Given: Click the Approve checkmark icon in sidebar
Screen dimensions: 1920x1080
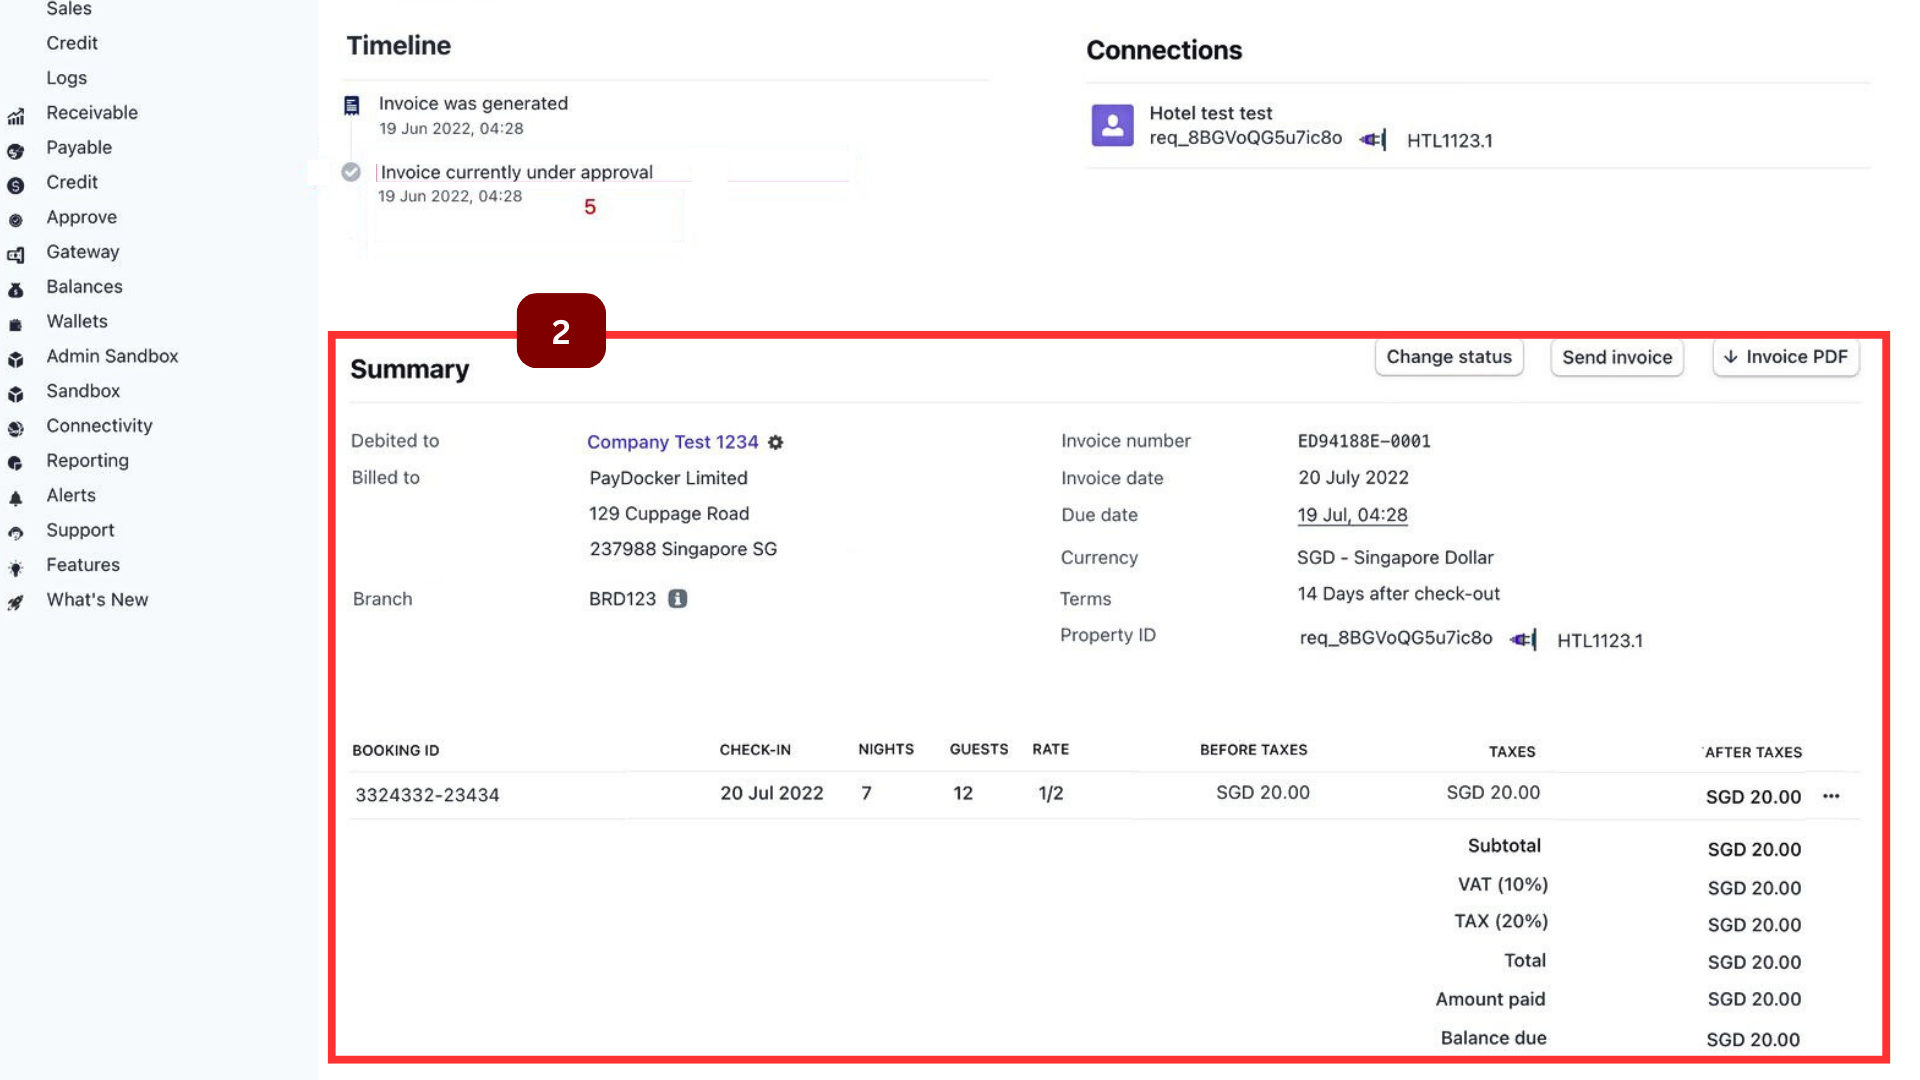Looking at the screenshot, I should (16, 221).
